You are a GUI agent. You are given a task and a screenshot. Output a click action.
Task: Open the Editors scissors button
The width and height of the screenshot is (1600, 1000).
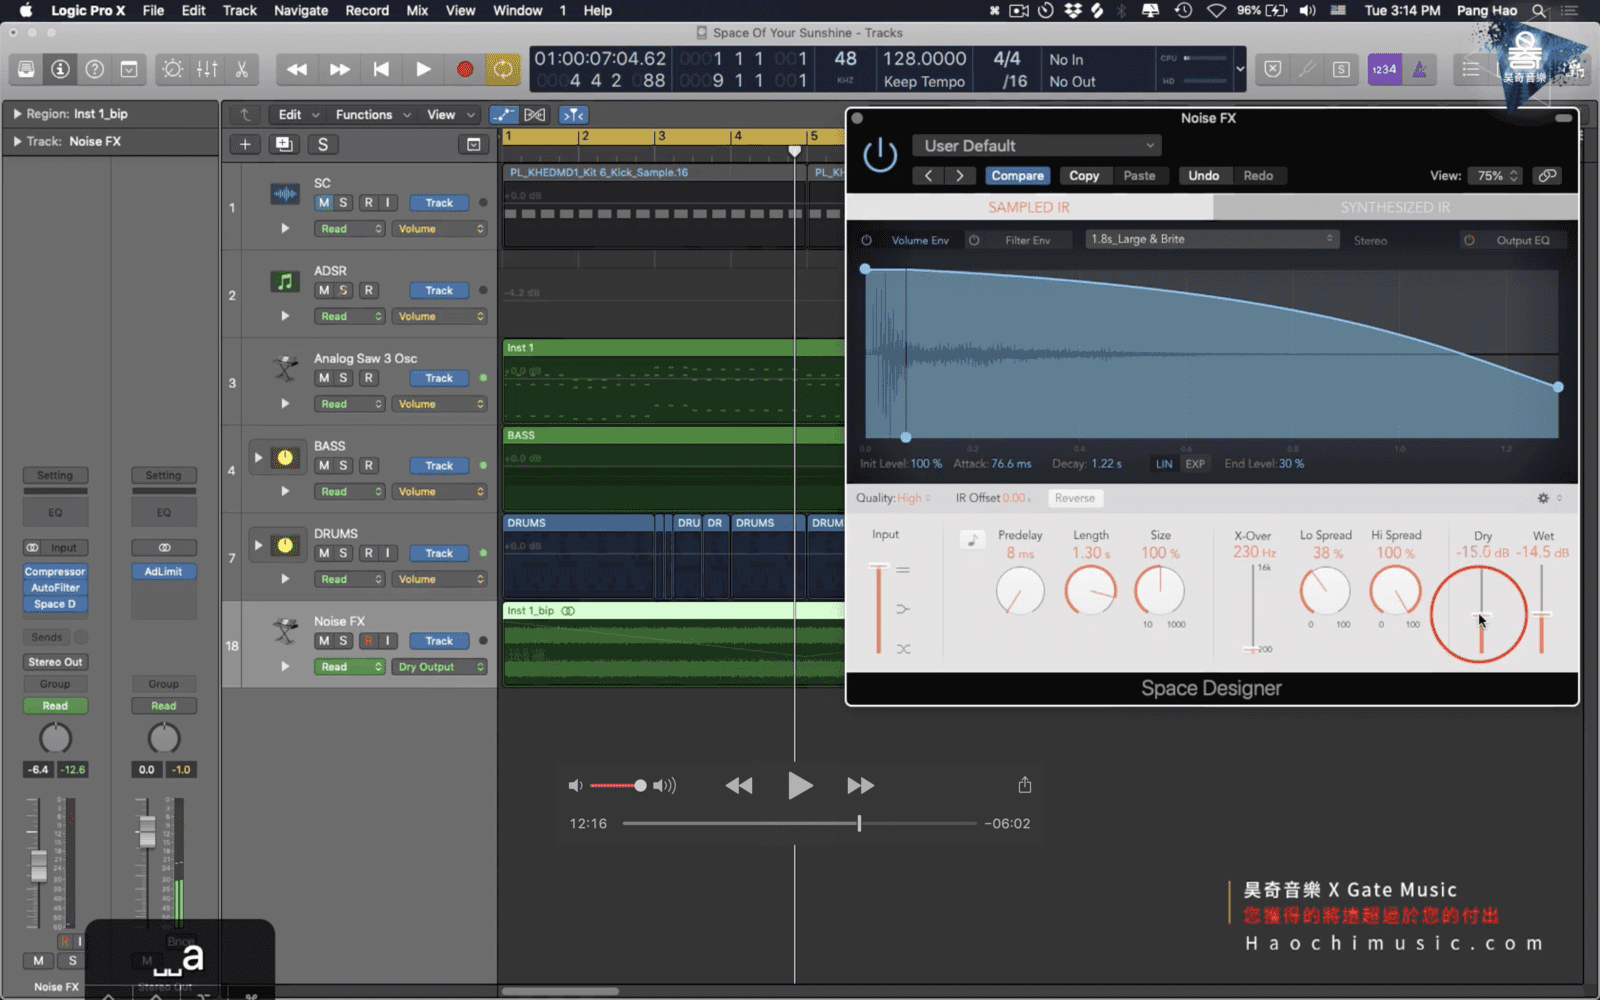[x=241, y=69]
